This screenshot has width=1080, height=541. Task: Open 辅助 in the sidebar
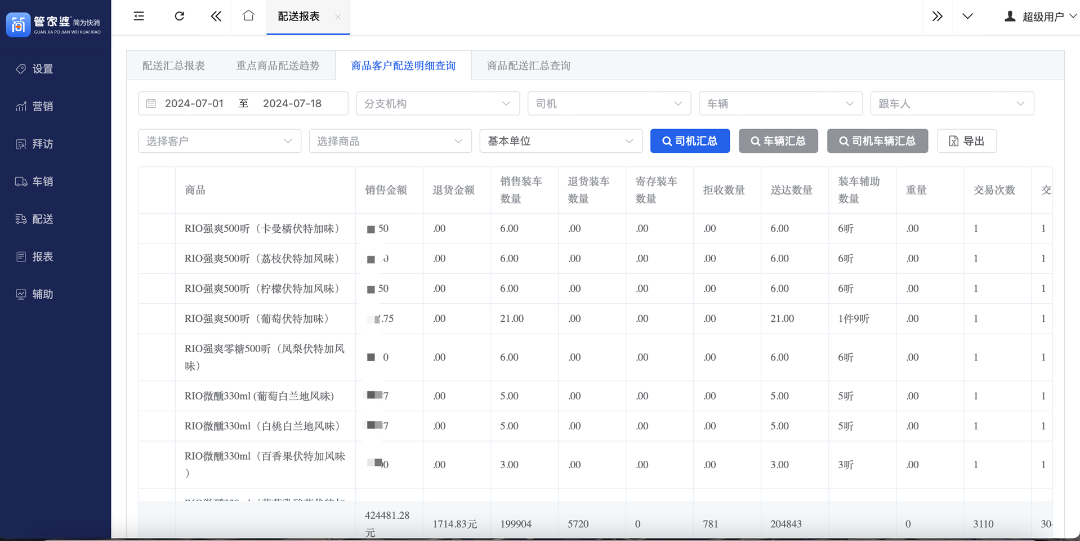click(42, 295)
